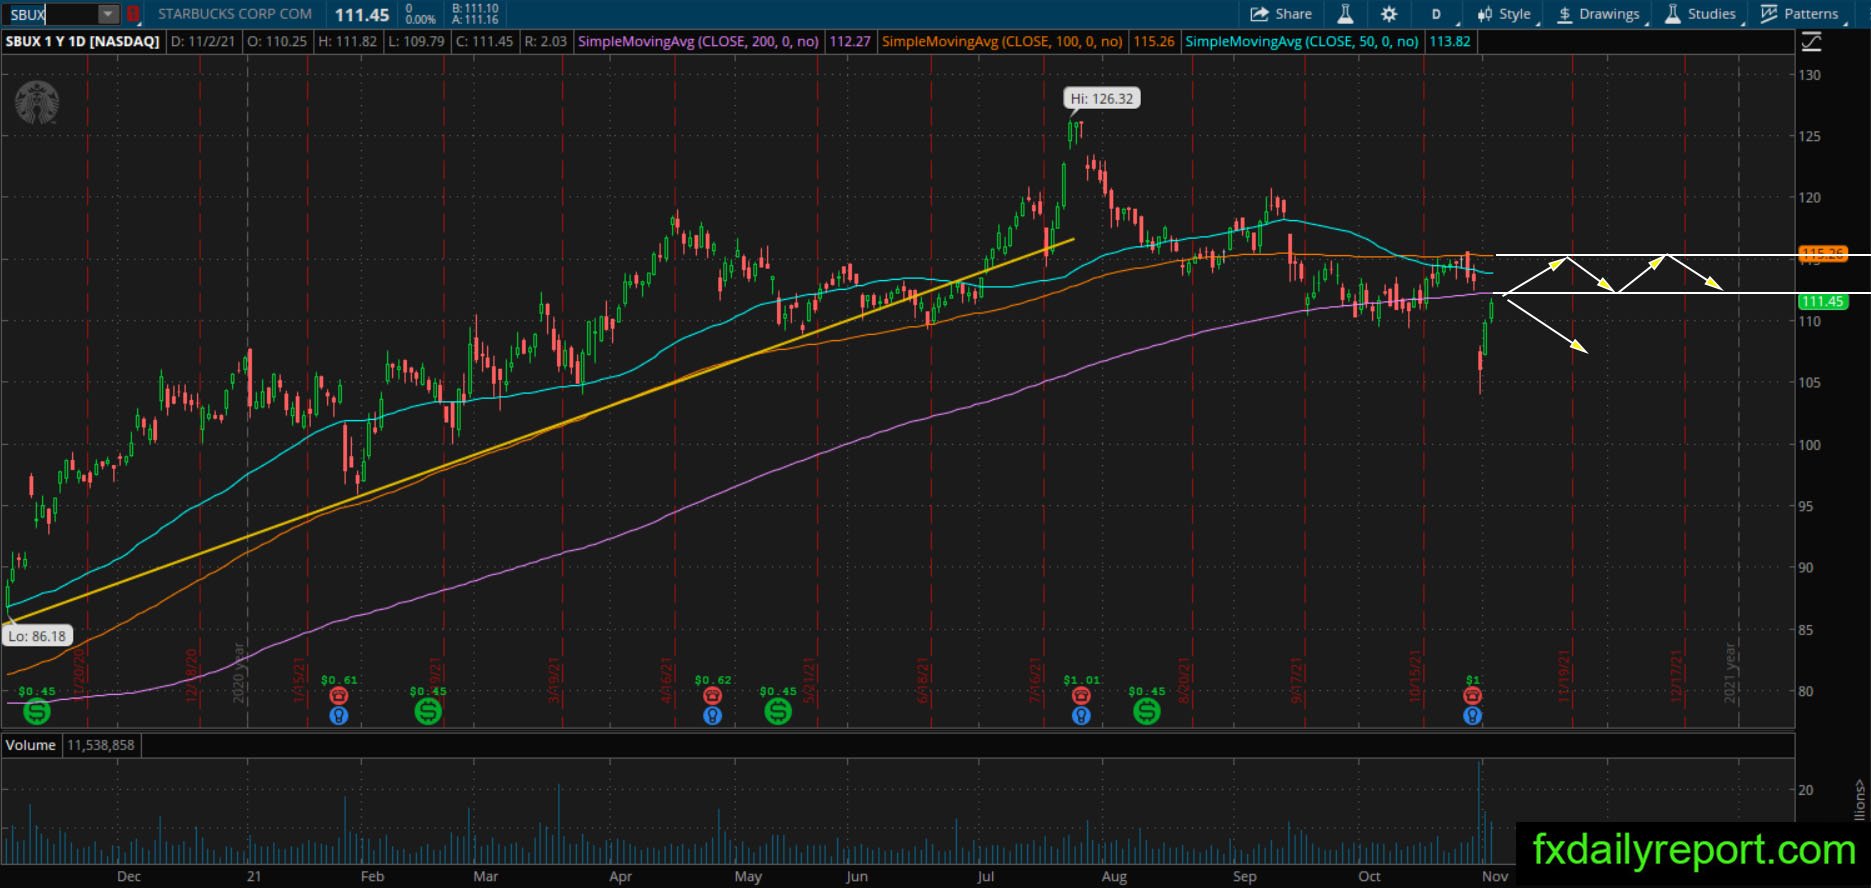Screen dimensions: 1871x888
Task: Click the blue lightbulb under $0.61
Action: click(x=339, y=716)
